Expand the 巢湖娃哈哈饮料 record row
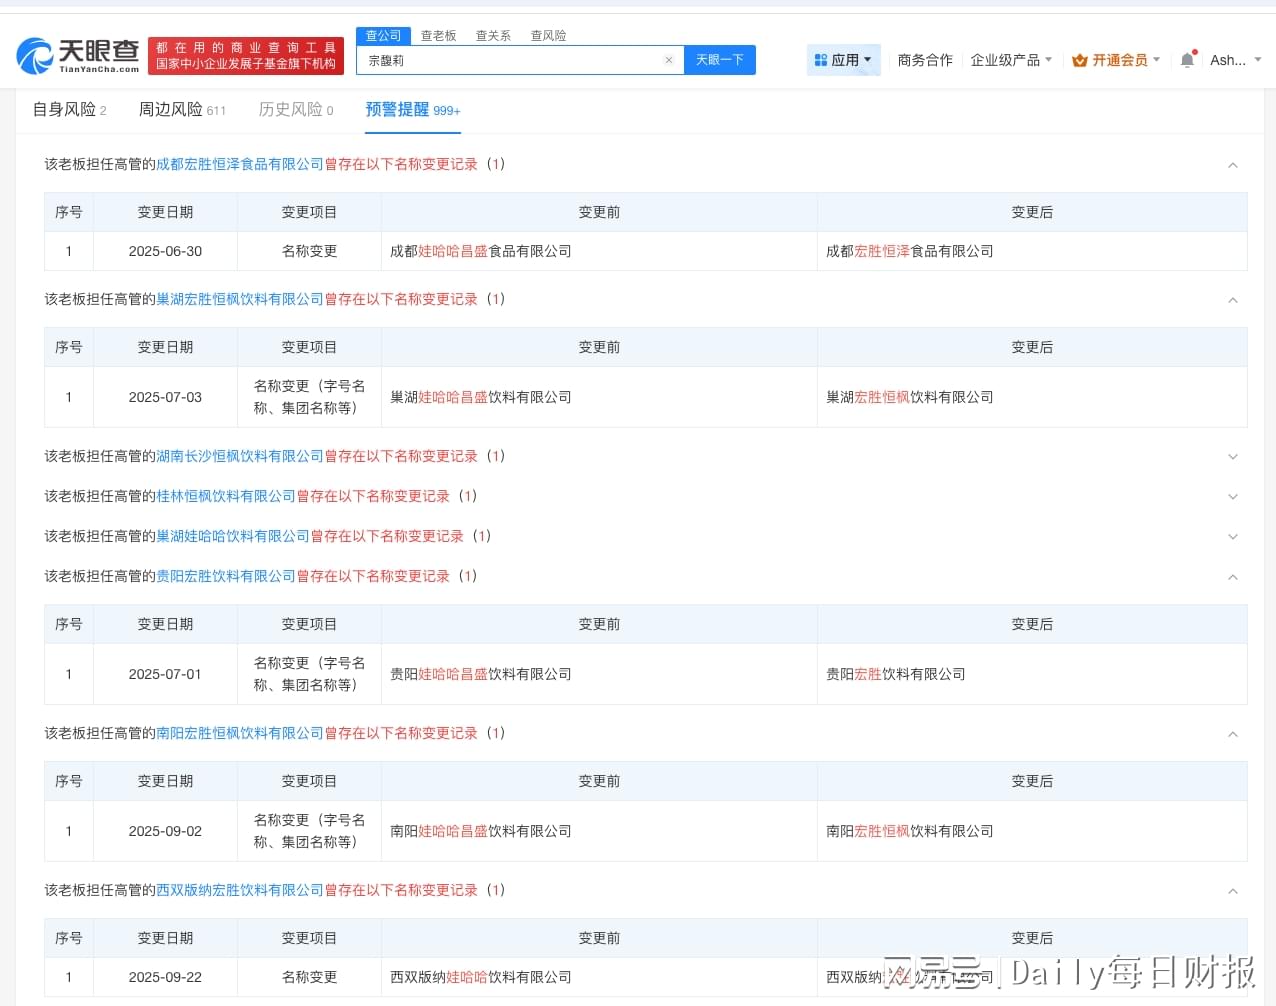This screenshot has width=1276, height=1006. pos(1232,537)
